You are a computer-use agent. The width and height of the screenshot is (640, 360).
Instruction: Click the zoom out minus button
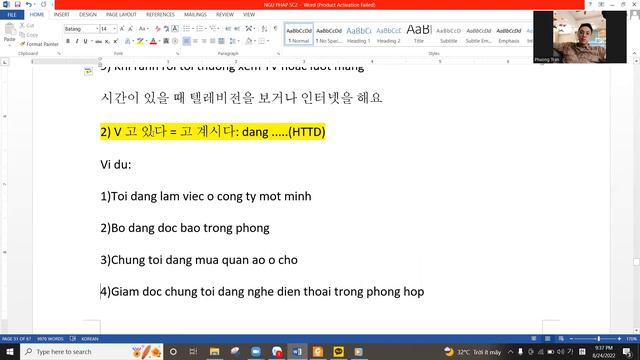tap(571, 339)
